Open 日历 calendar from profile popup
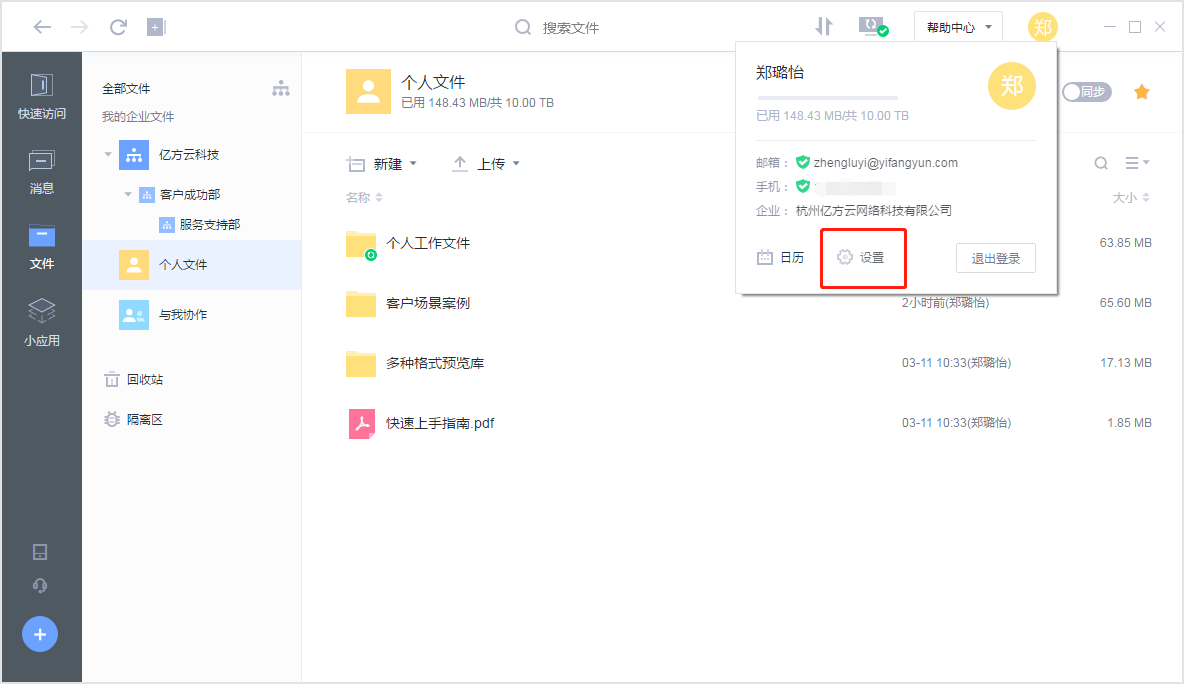The width and height of the screenshot is (1184, 684). 781,257
